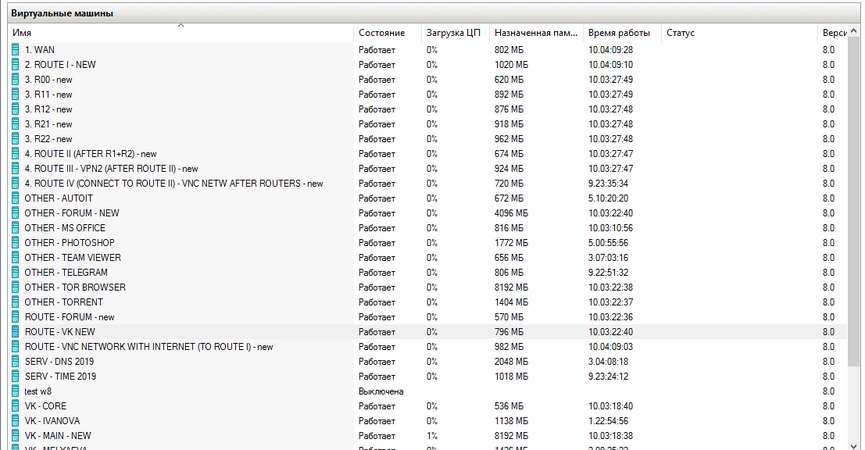Click the icon for OTHER - TELEGRAM machine
Viewport: 865px width, 450px height.
coord(15,272)
